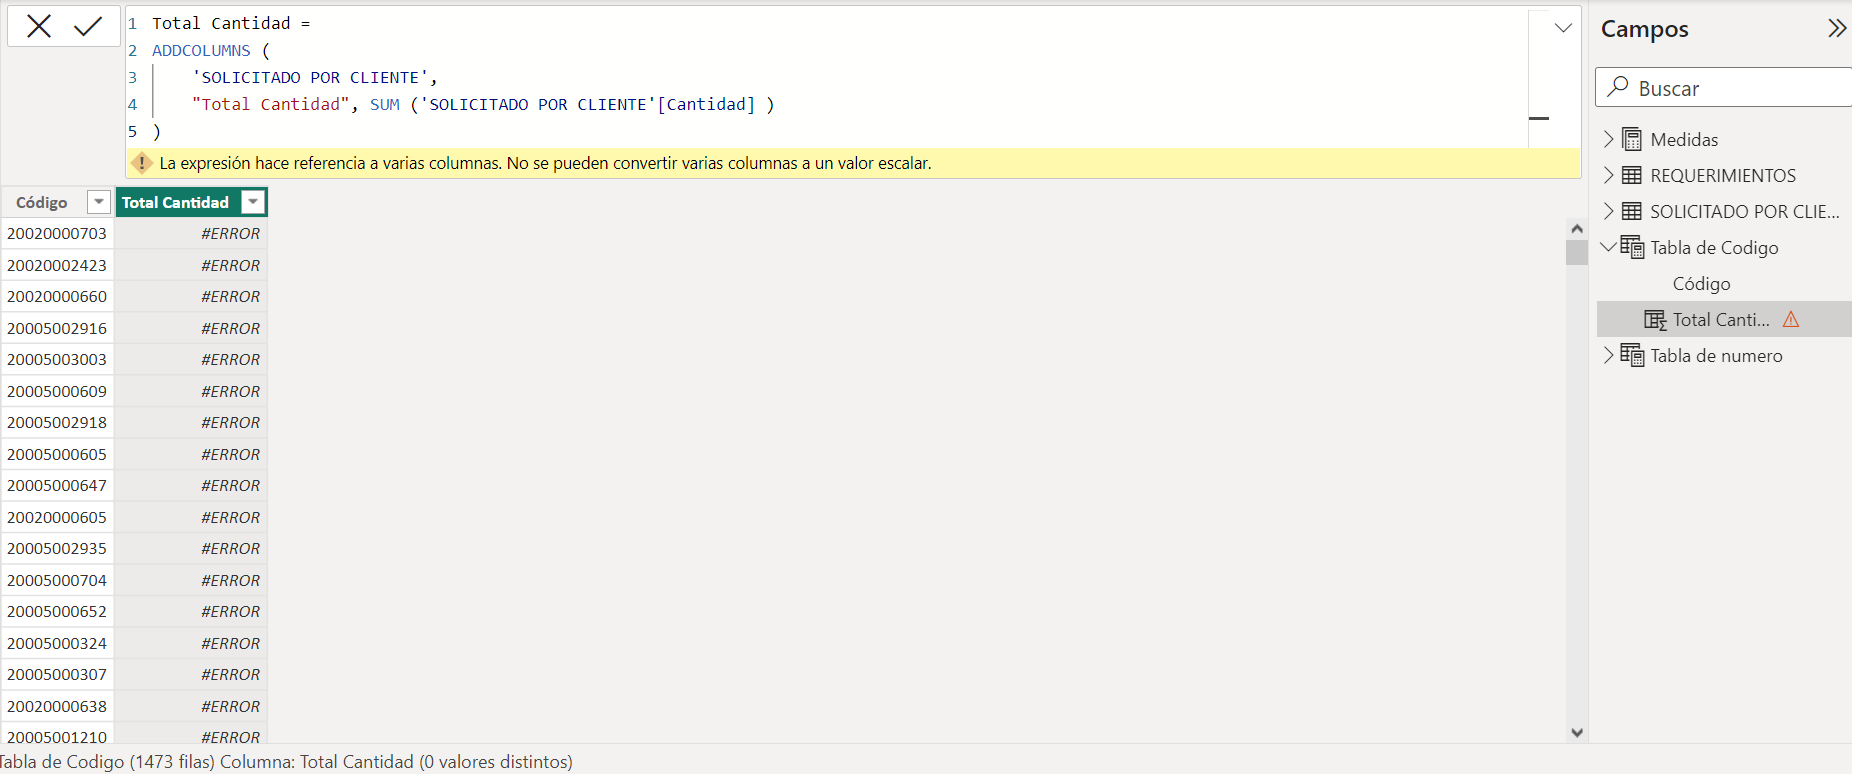This screenshot has width=1852, height=774.
Task: Click the scroll down arrow of the table
Action: [x=1577, y=733]
